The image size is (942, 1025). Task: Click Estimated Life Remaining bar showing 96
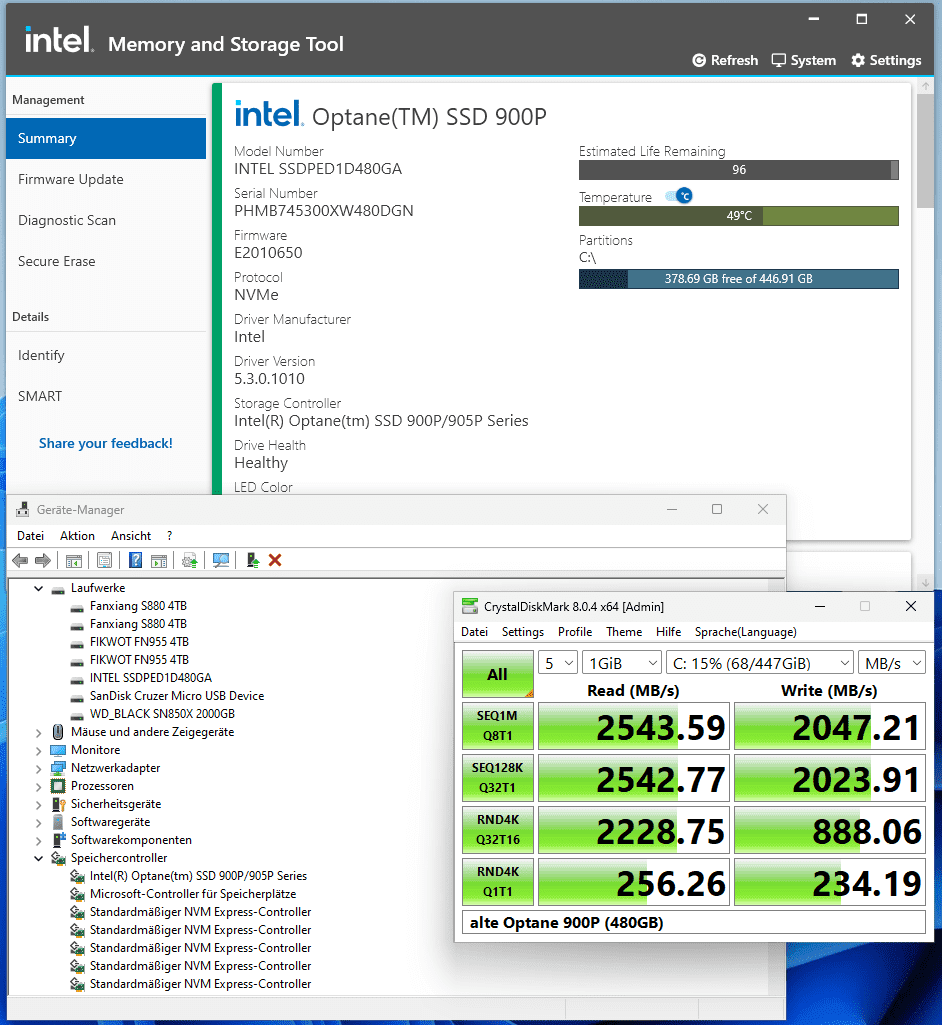[x=739, y=170]
